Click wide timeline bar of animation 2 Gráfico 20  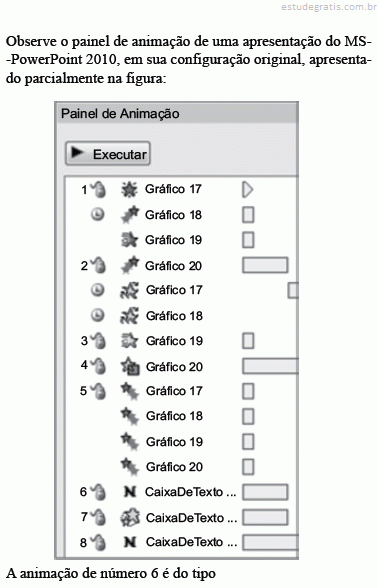pyautogui.click(x=265, y=265)
